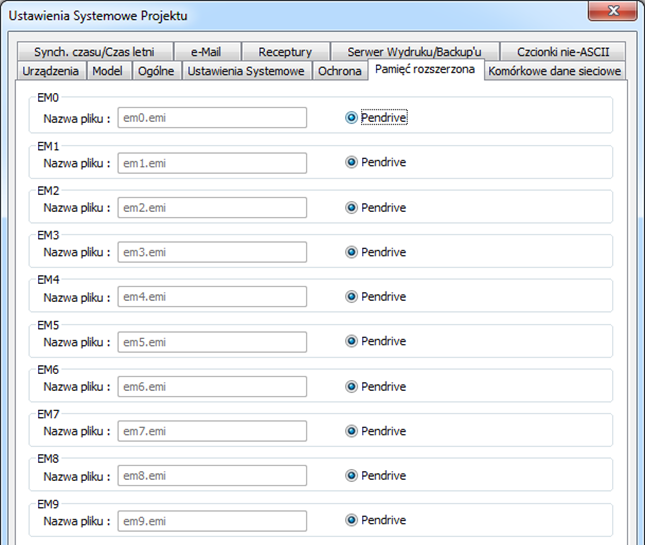Click the Nazwa pliku label in EM3
The height and width of the screenshot is (545, 645).
[x=77, y=252]
